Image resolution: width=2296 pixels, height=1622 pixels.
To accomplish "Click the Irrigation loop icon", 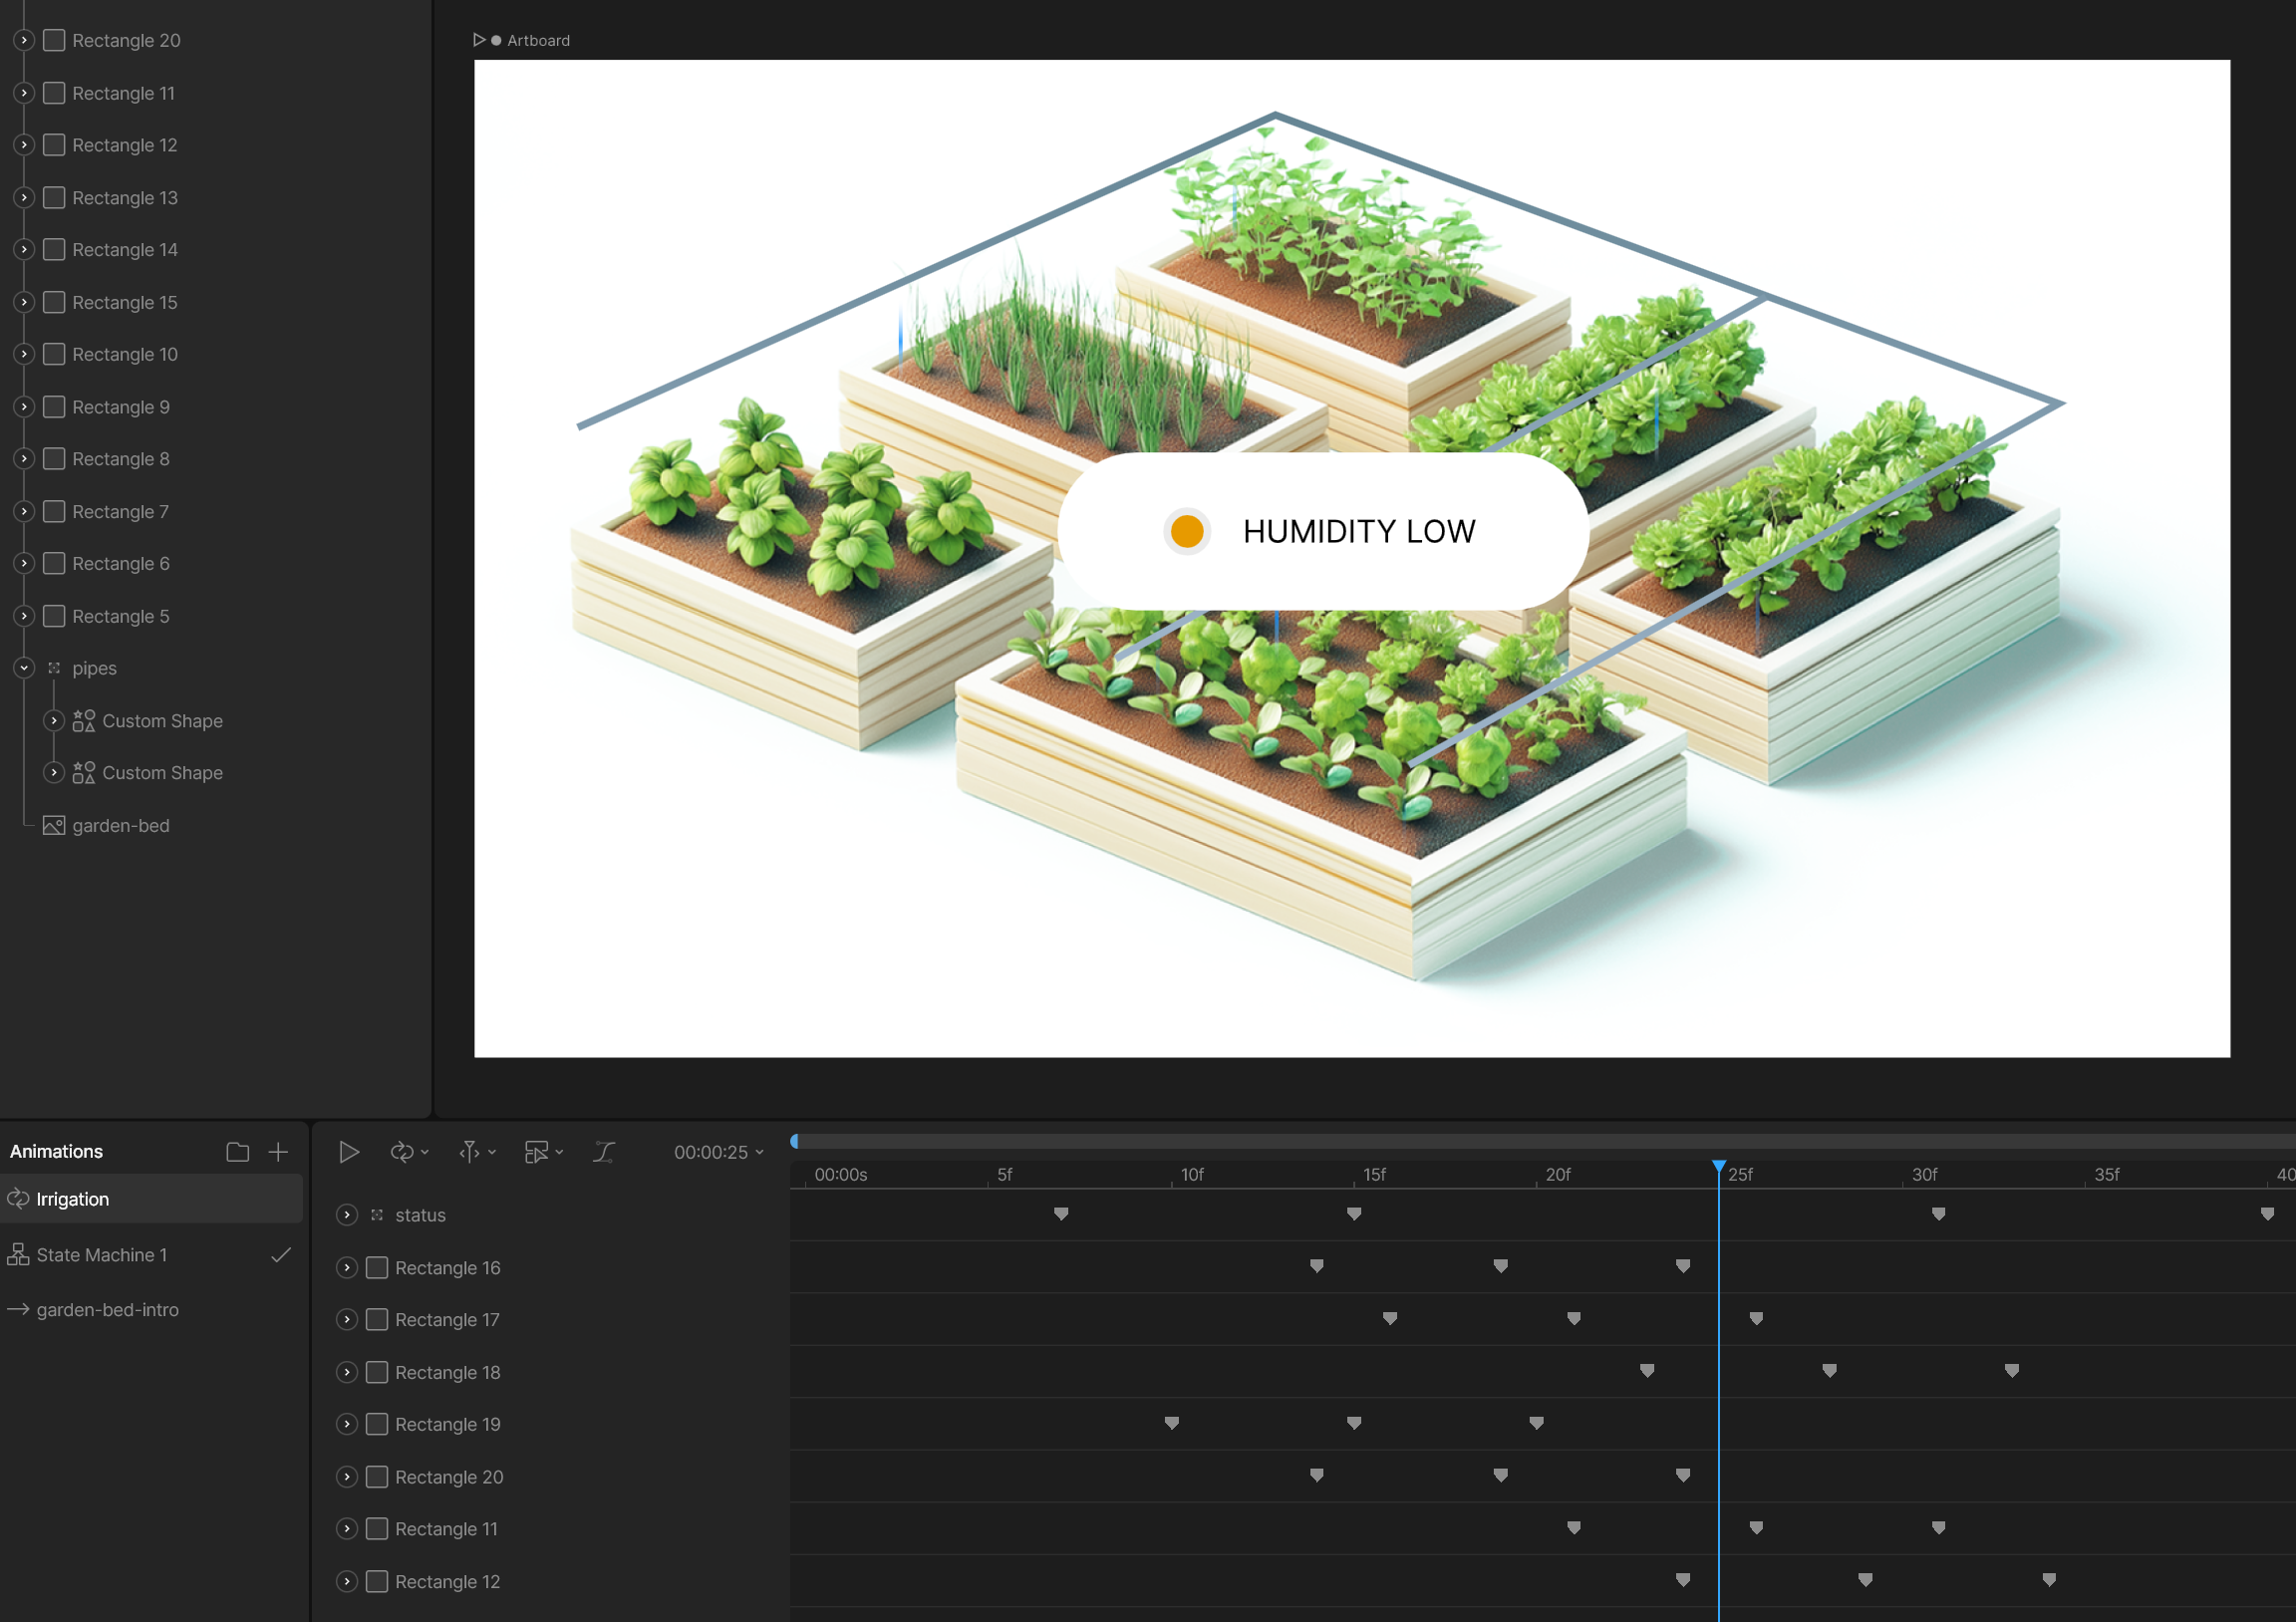I will (18, 1199).
